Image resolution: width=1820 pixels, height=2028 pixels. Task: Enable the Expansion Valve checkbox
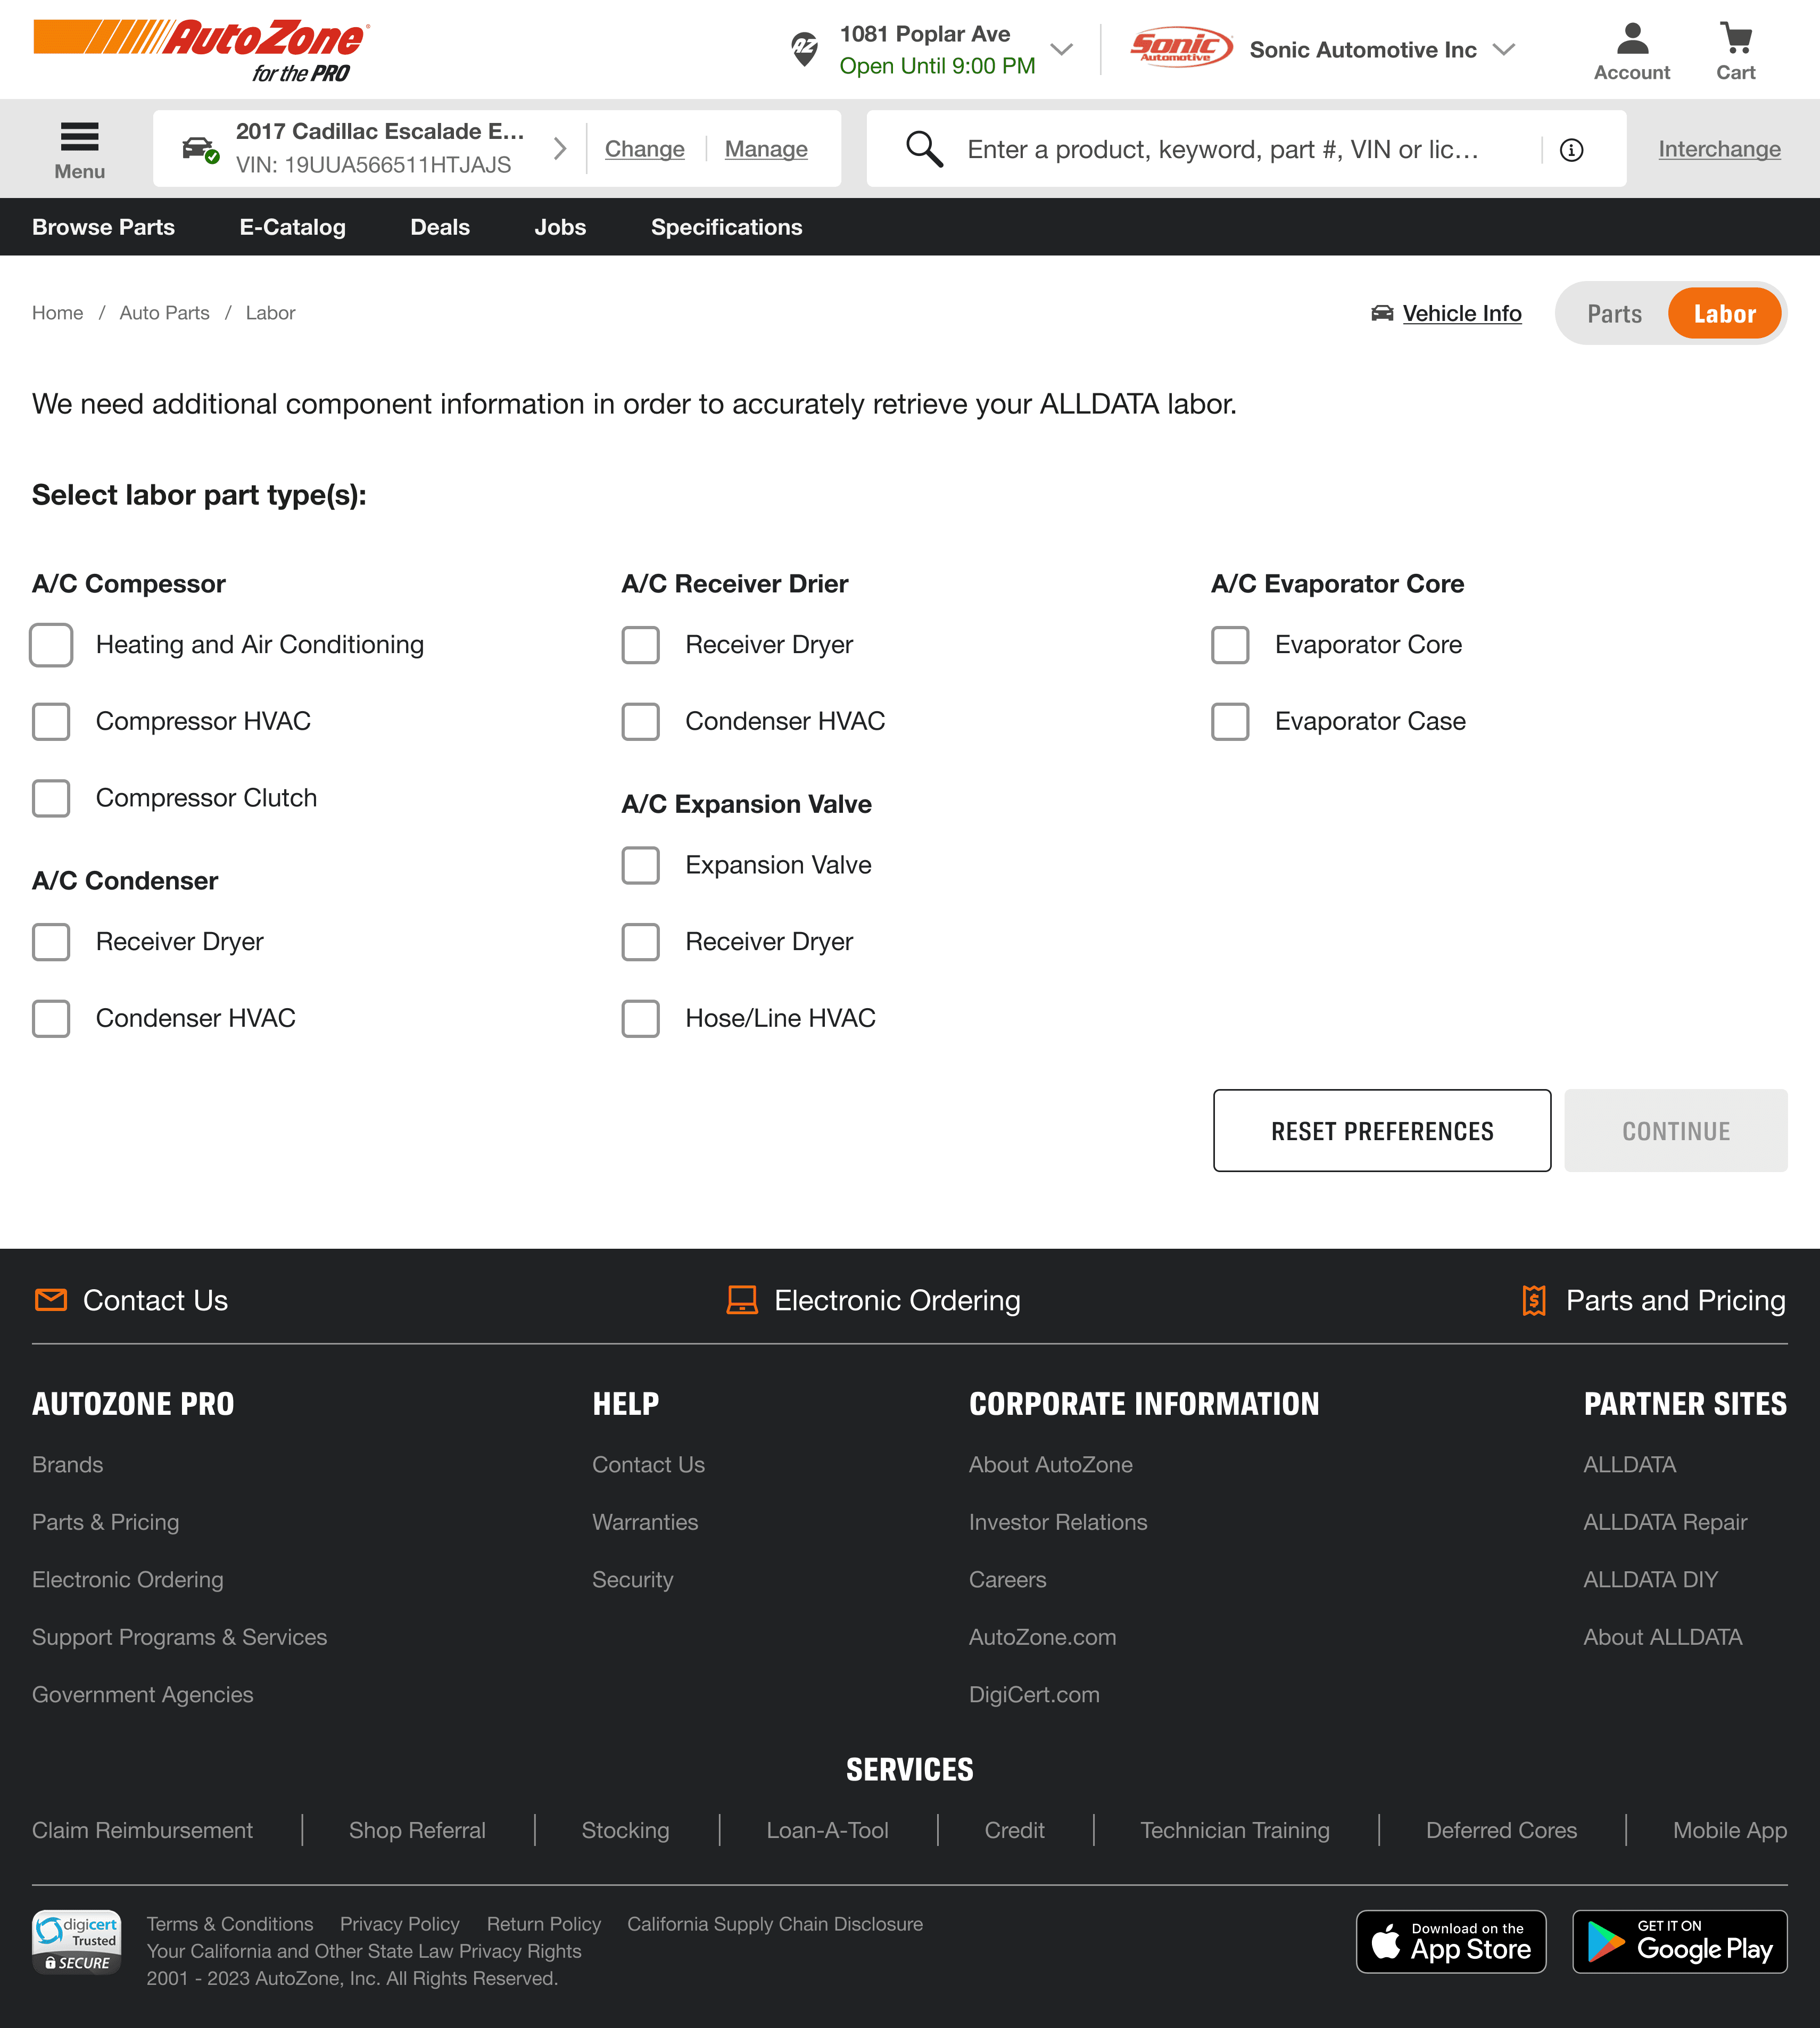(640, 865)
